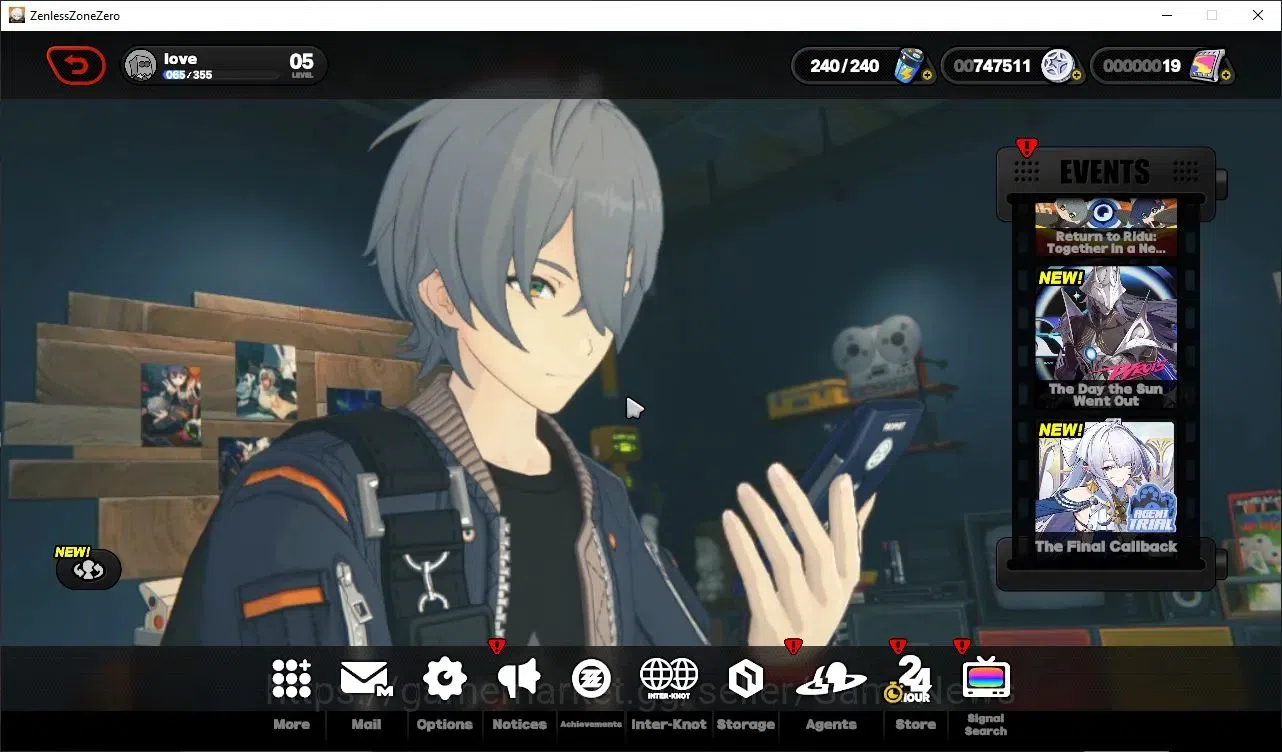Click the red back arrow button
1282x752 pixels.
[x=76, y=66]
